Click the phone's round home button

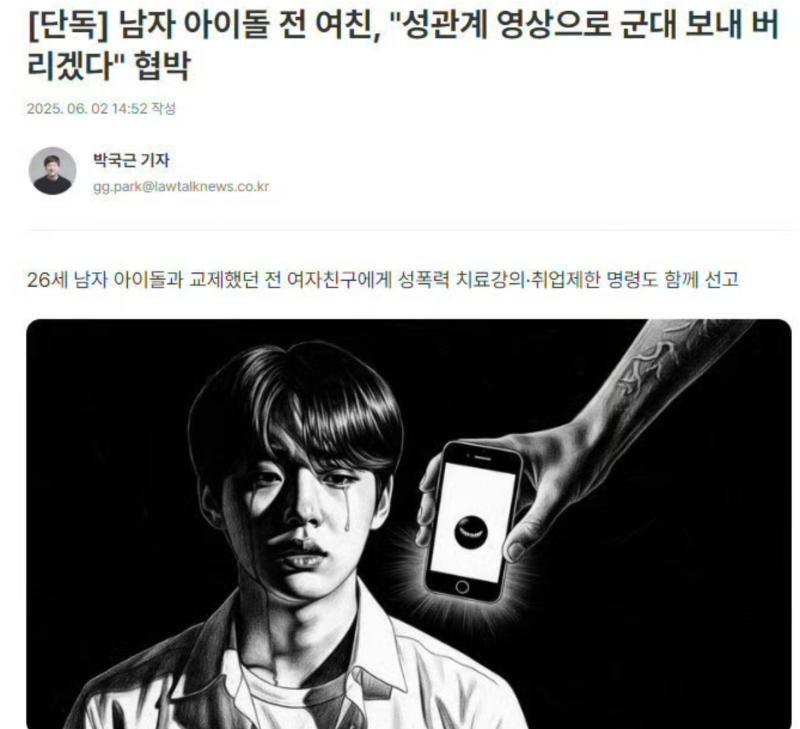click(462, 587)
